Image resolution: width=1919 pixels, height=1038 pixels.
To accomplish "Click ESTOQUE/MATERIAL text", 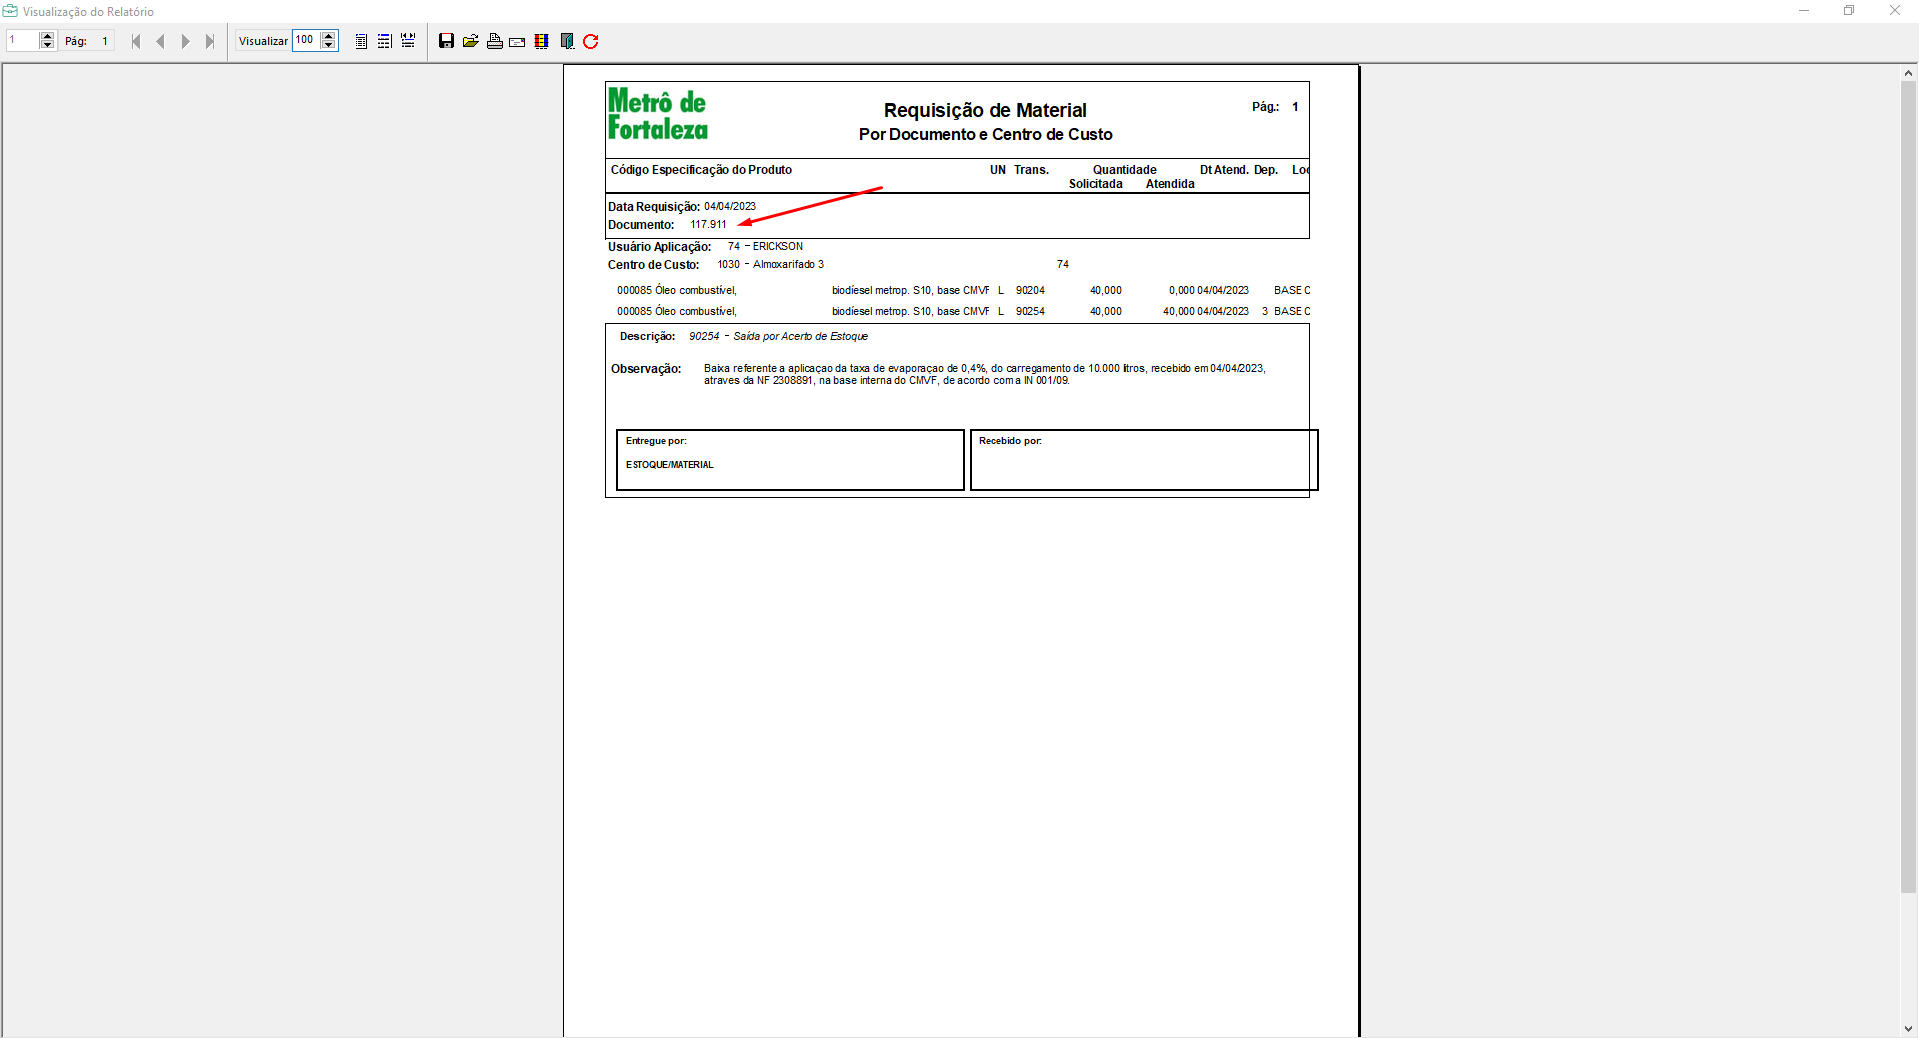I will [x=670, y=465].
